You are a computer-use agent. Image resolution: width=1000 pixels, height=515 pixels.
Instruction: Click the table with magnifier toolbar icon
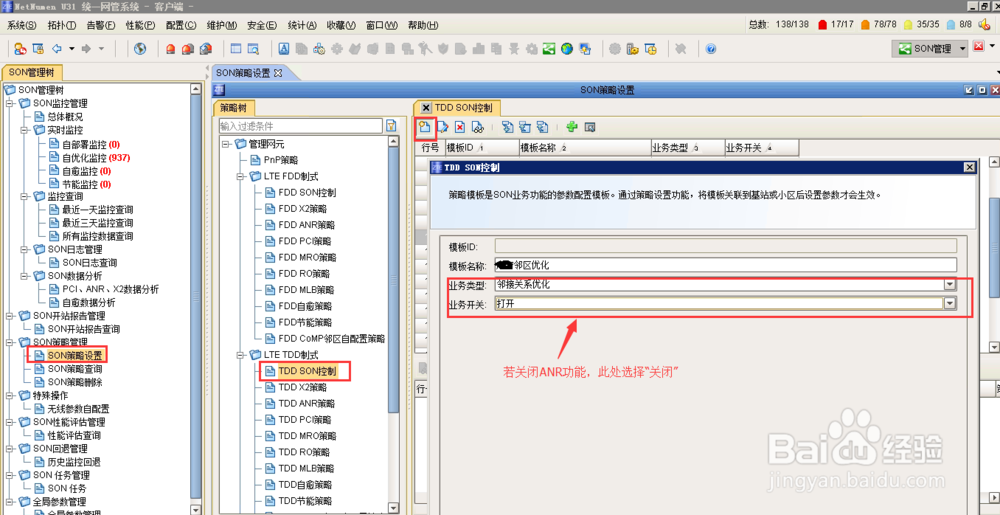(253, 48)
